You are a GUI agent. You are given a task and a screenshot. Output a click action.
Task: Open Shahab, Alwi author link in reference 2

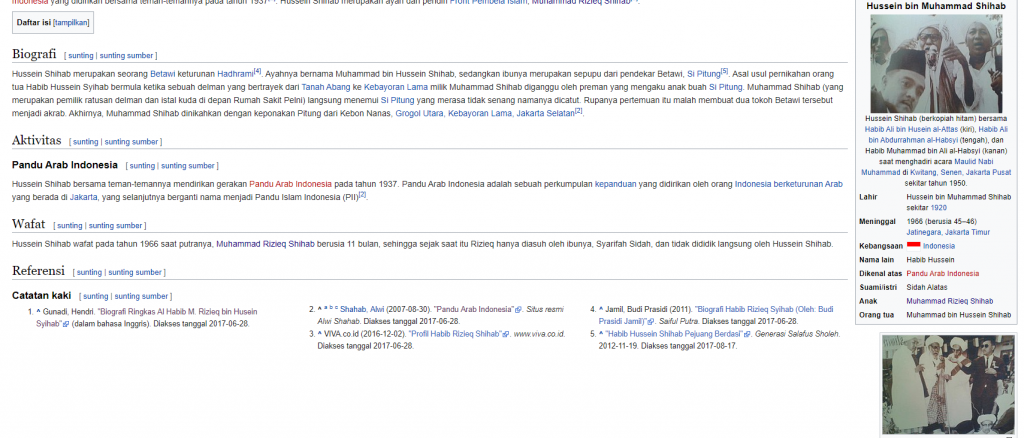(x=362, y=309)
